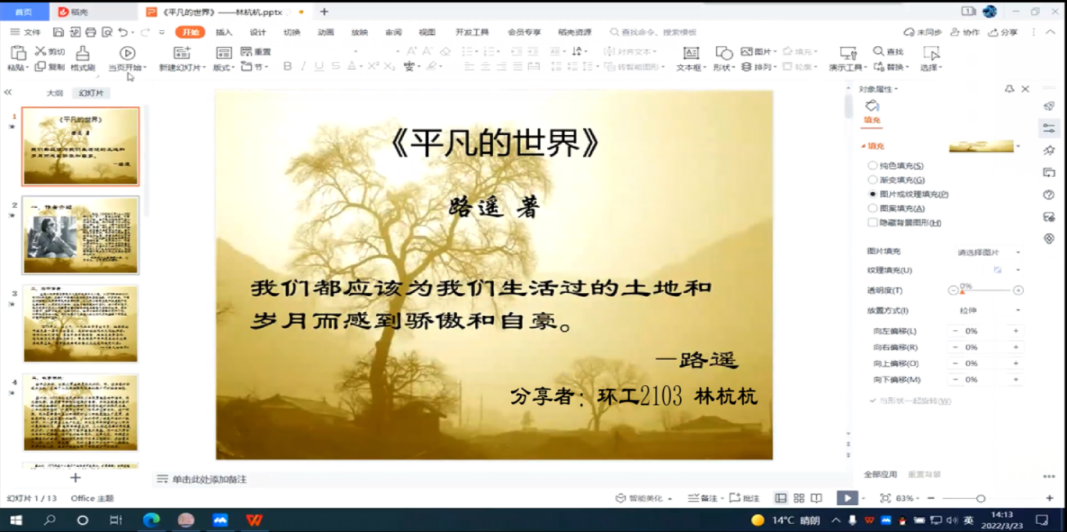Select slide 2 thumbnail in slide panel
Image resolution: width=1067 pixels, height=532 pixels.
point(81,235)
